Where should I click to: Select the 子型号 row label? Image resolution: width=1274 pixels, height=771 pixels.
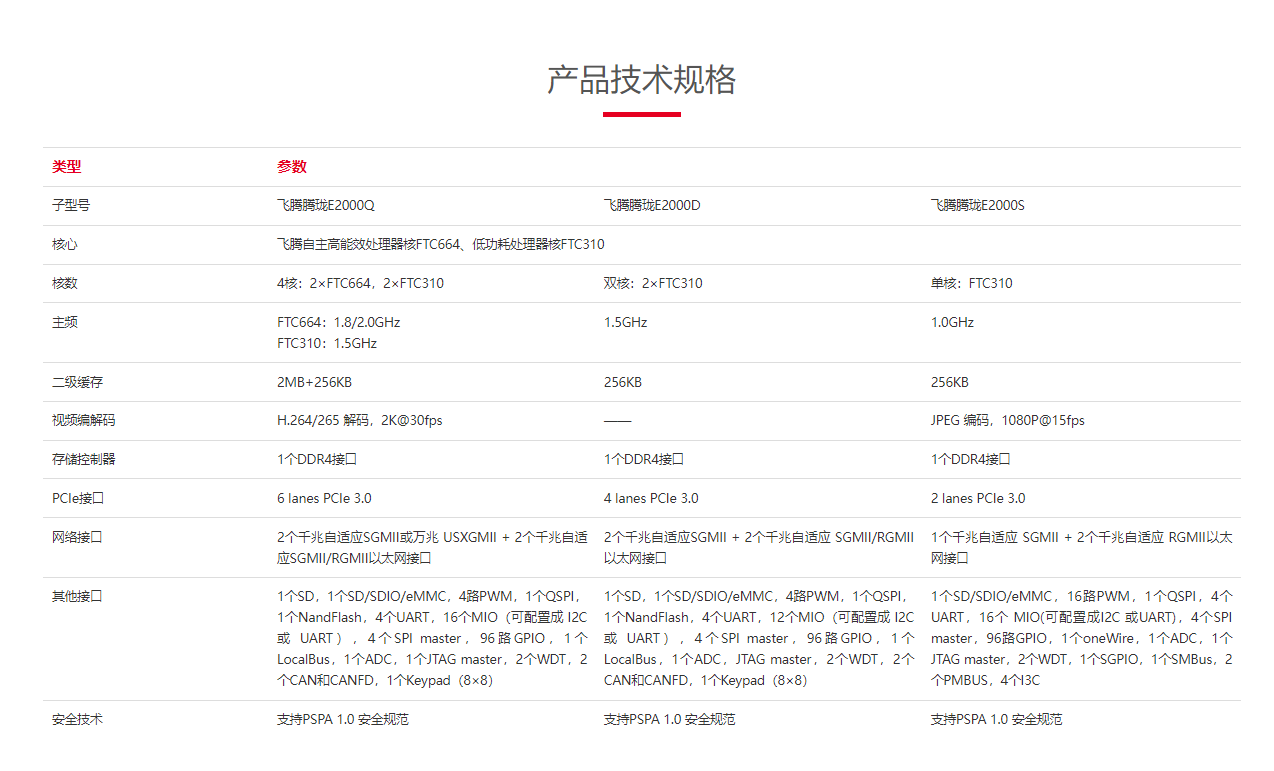[x=71, y=206]
